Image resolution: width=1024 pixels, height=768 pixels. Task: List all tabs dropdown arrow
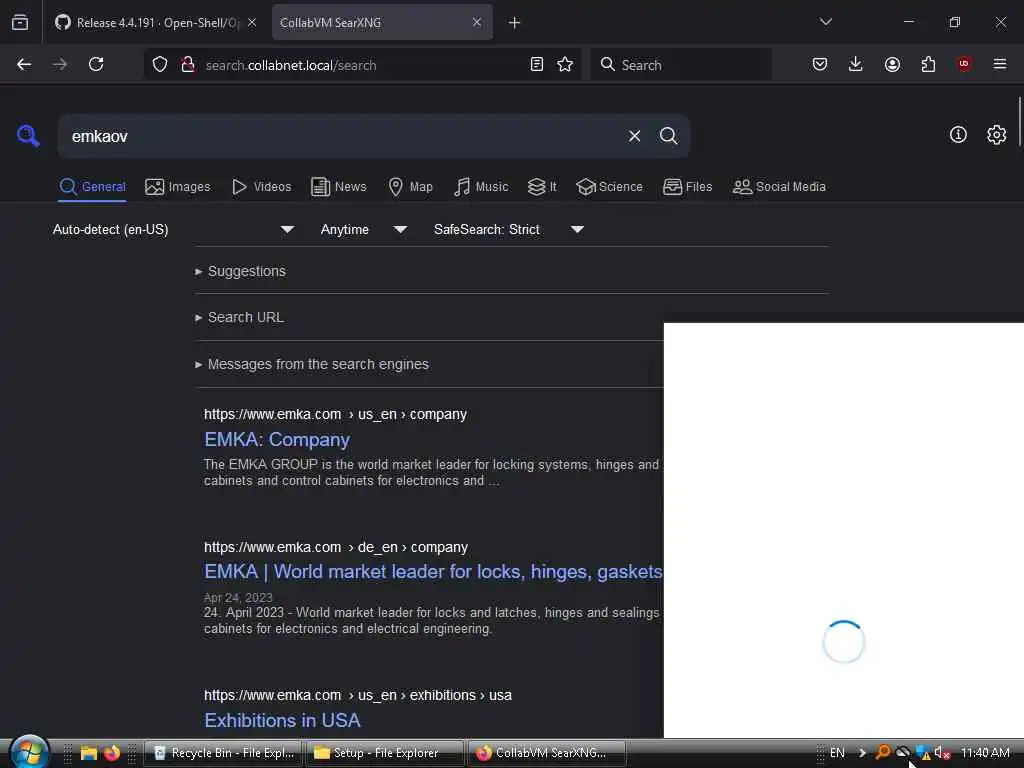(825, 22)
